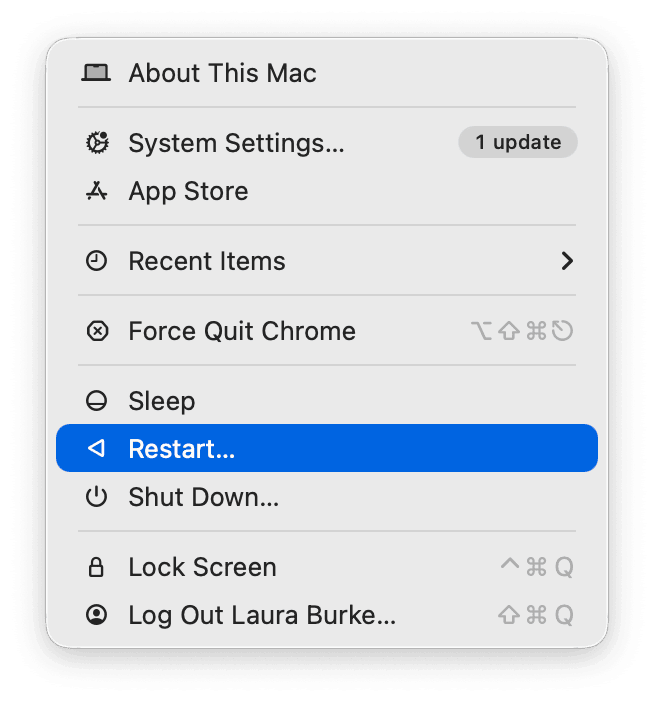
Task: Put the Mac to Sleep
Action: point(162,401)
